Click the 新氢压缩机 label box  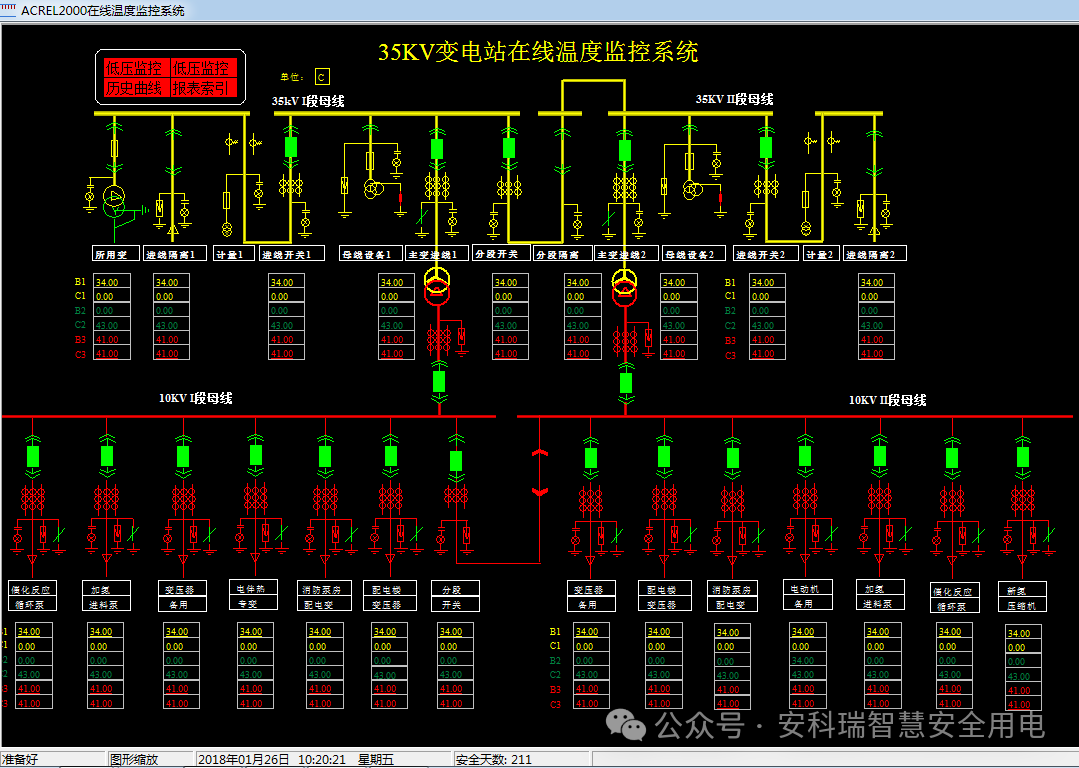pos(1023,597)
